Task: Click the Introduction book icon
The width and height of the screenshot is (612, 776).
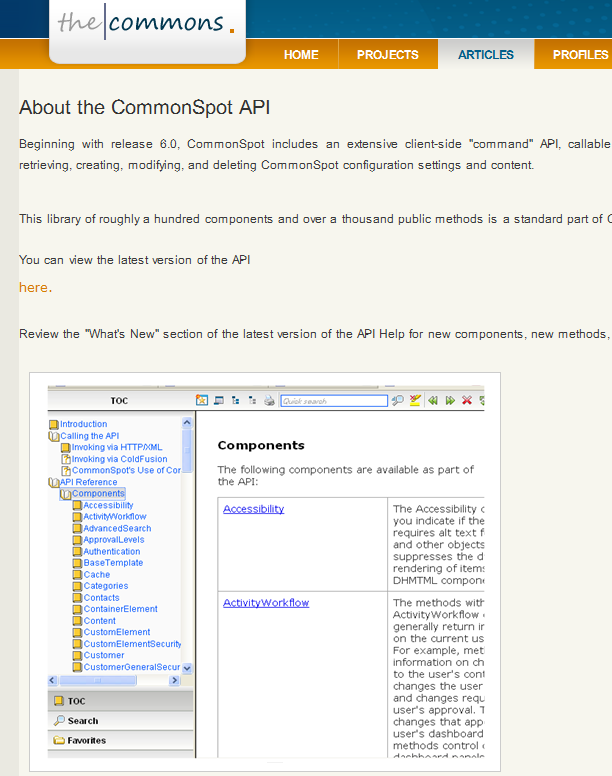Action: point(54,425)
